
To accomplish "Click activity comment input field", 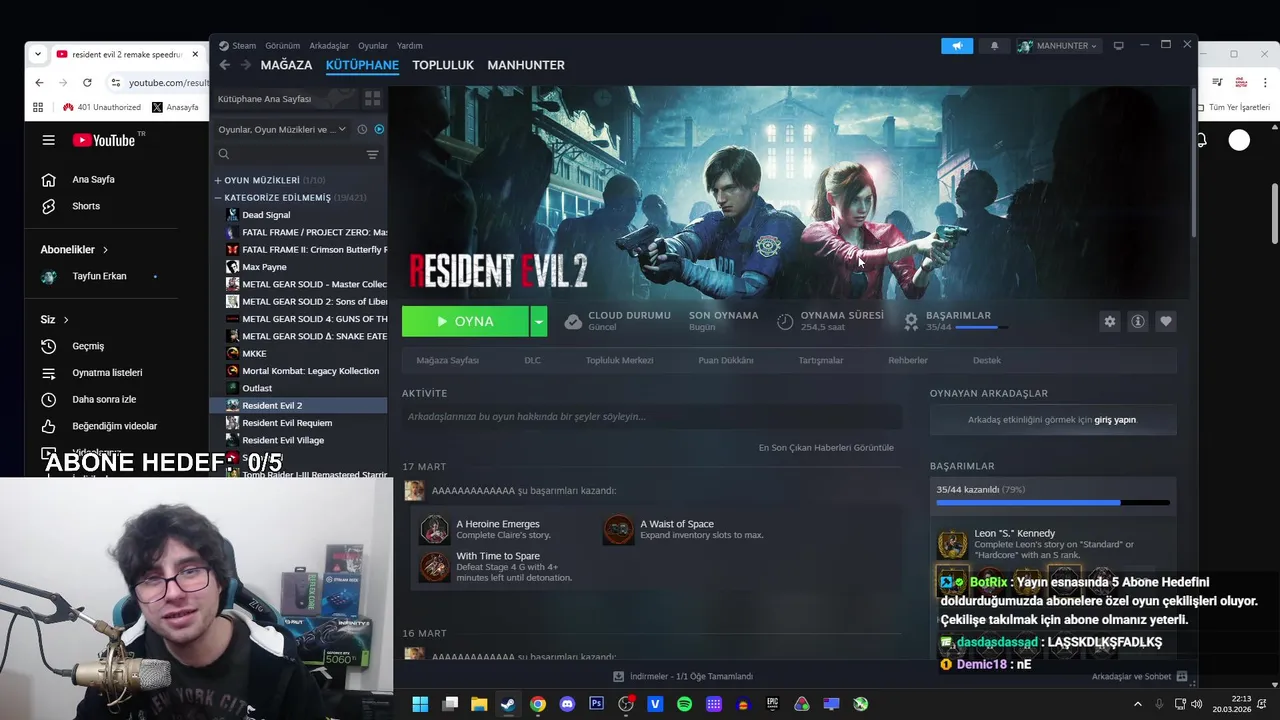I will pos(652,417).
